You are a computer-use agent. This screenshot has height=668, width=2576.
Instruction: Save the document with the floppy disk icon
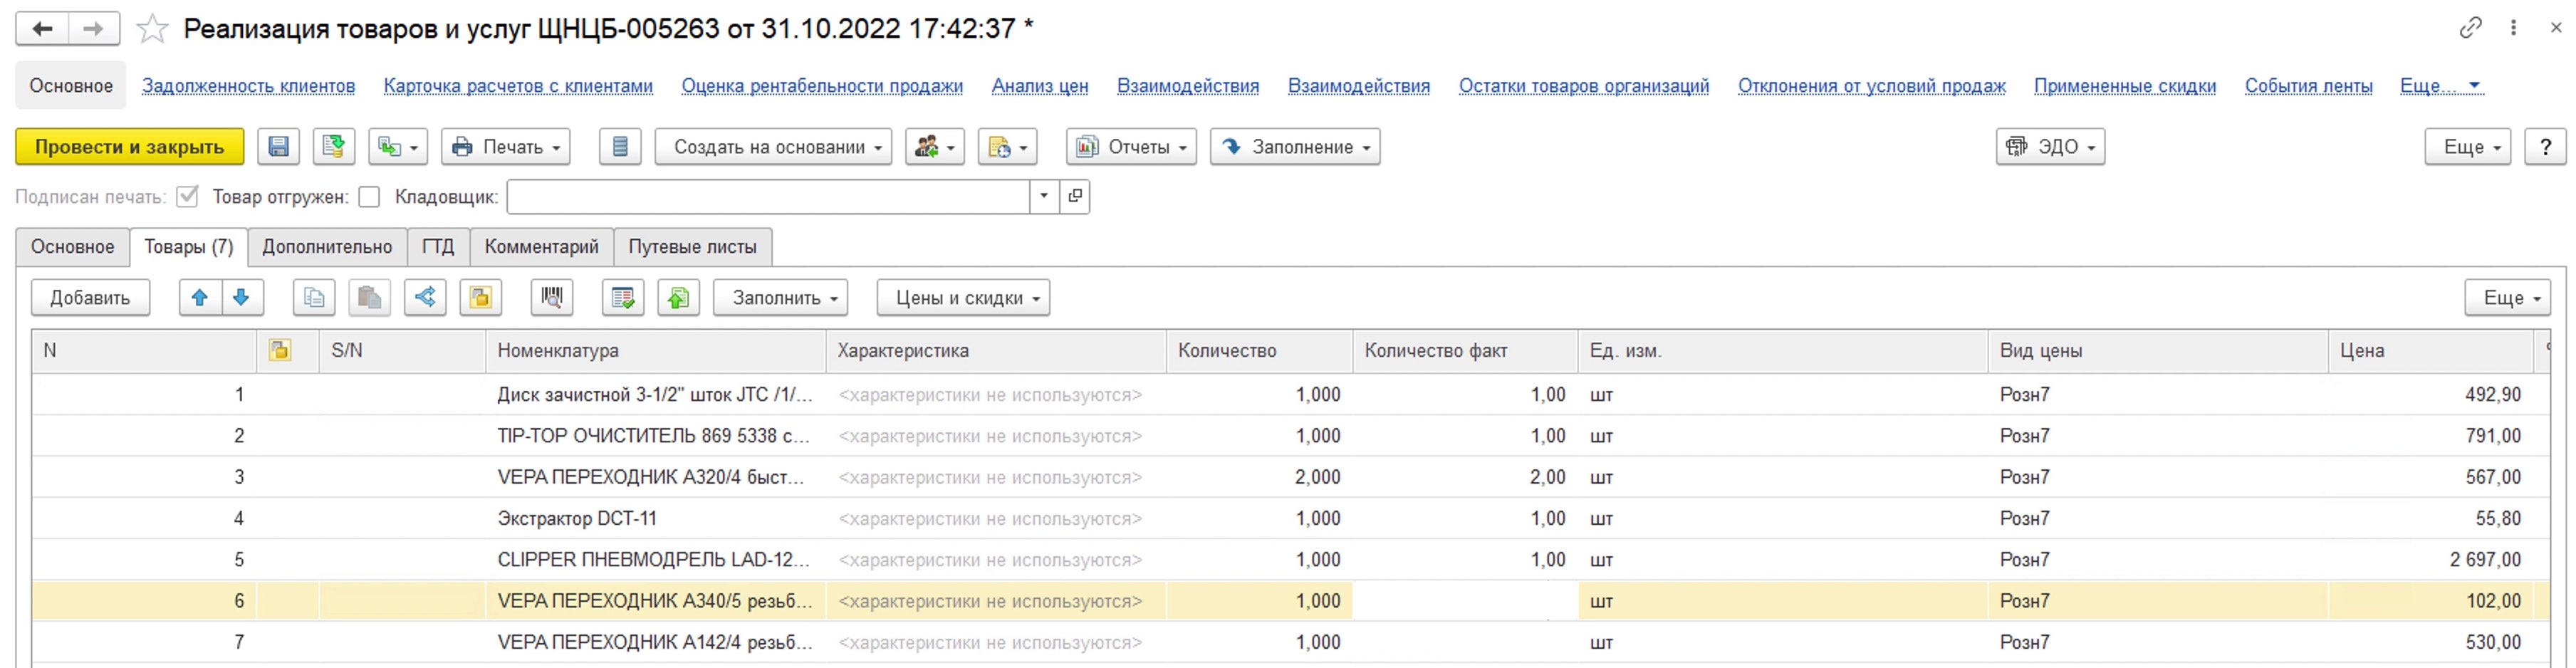pos(279,147)
